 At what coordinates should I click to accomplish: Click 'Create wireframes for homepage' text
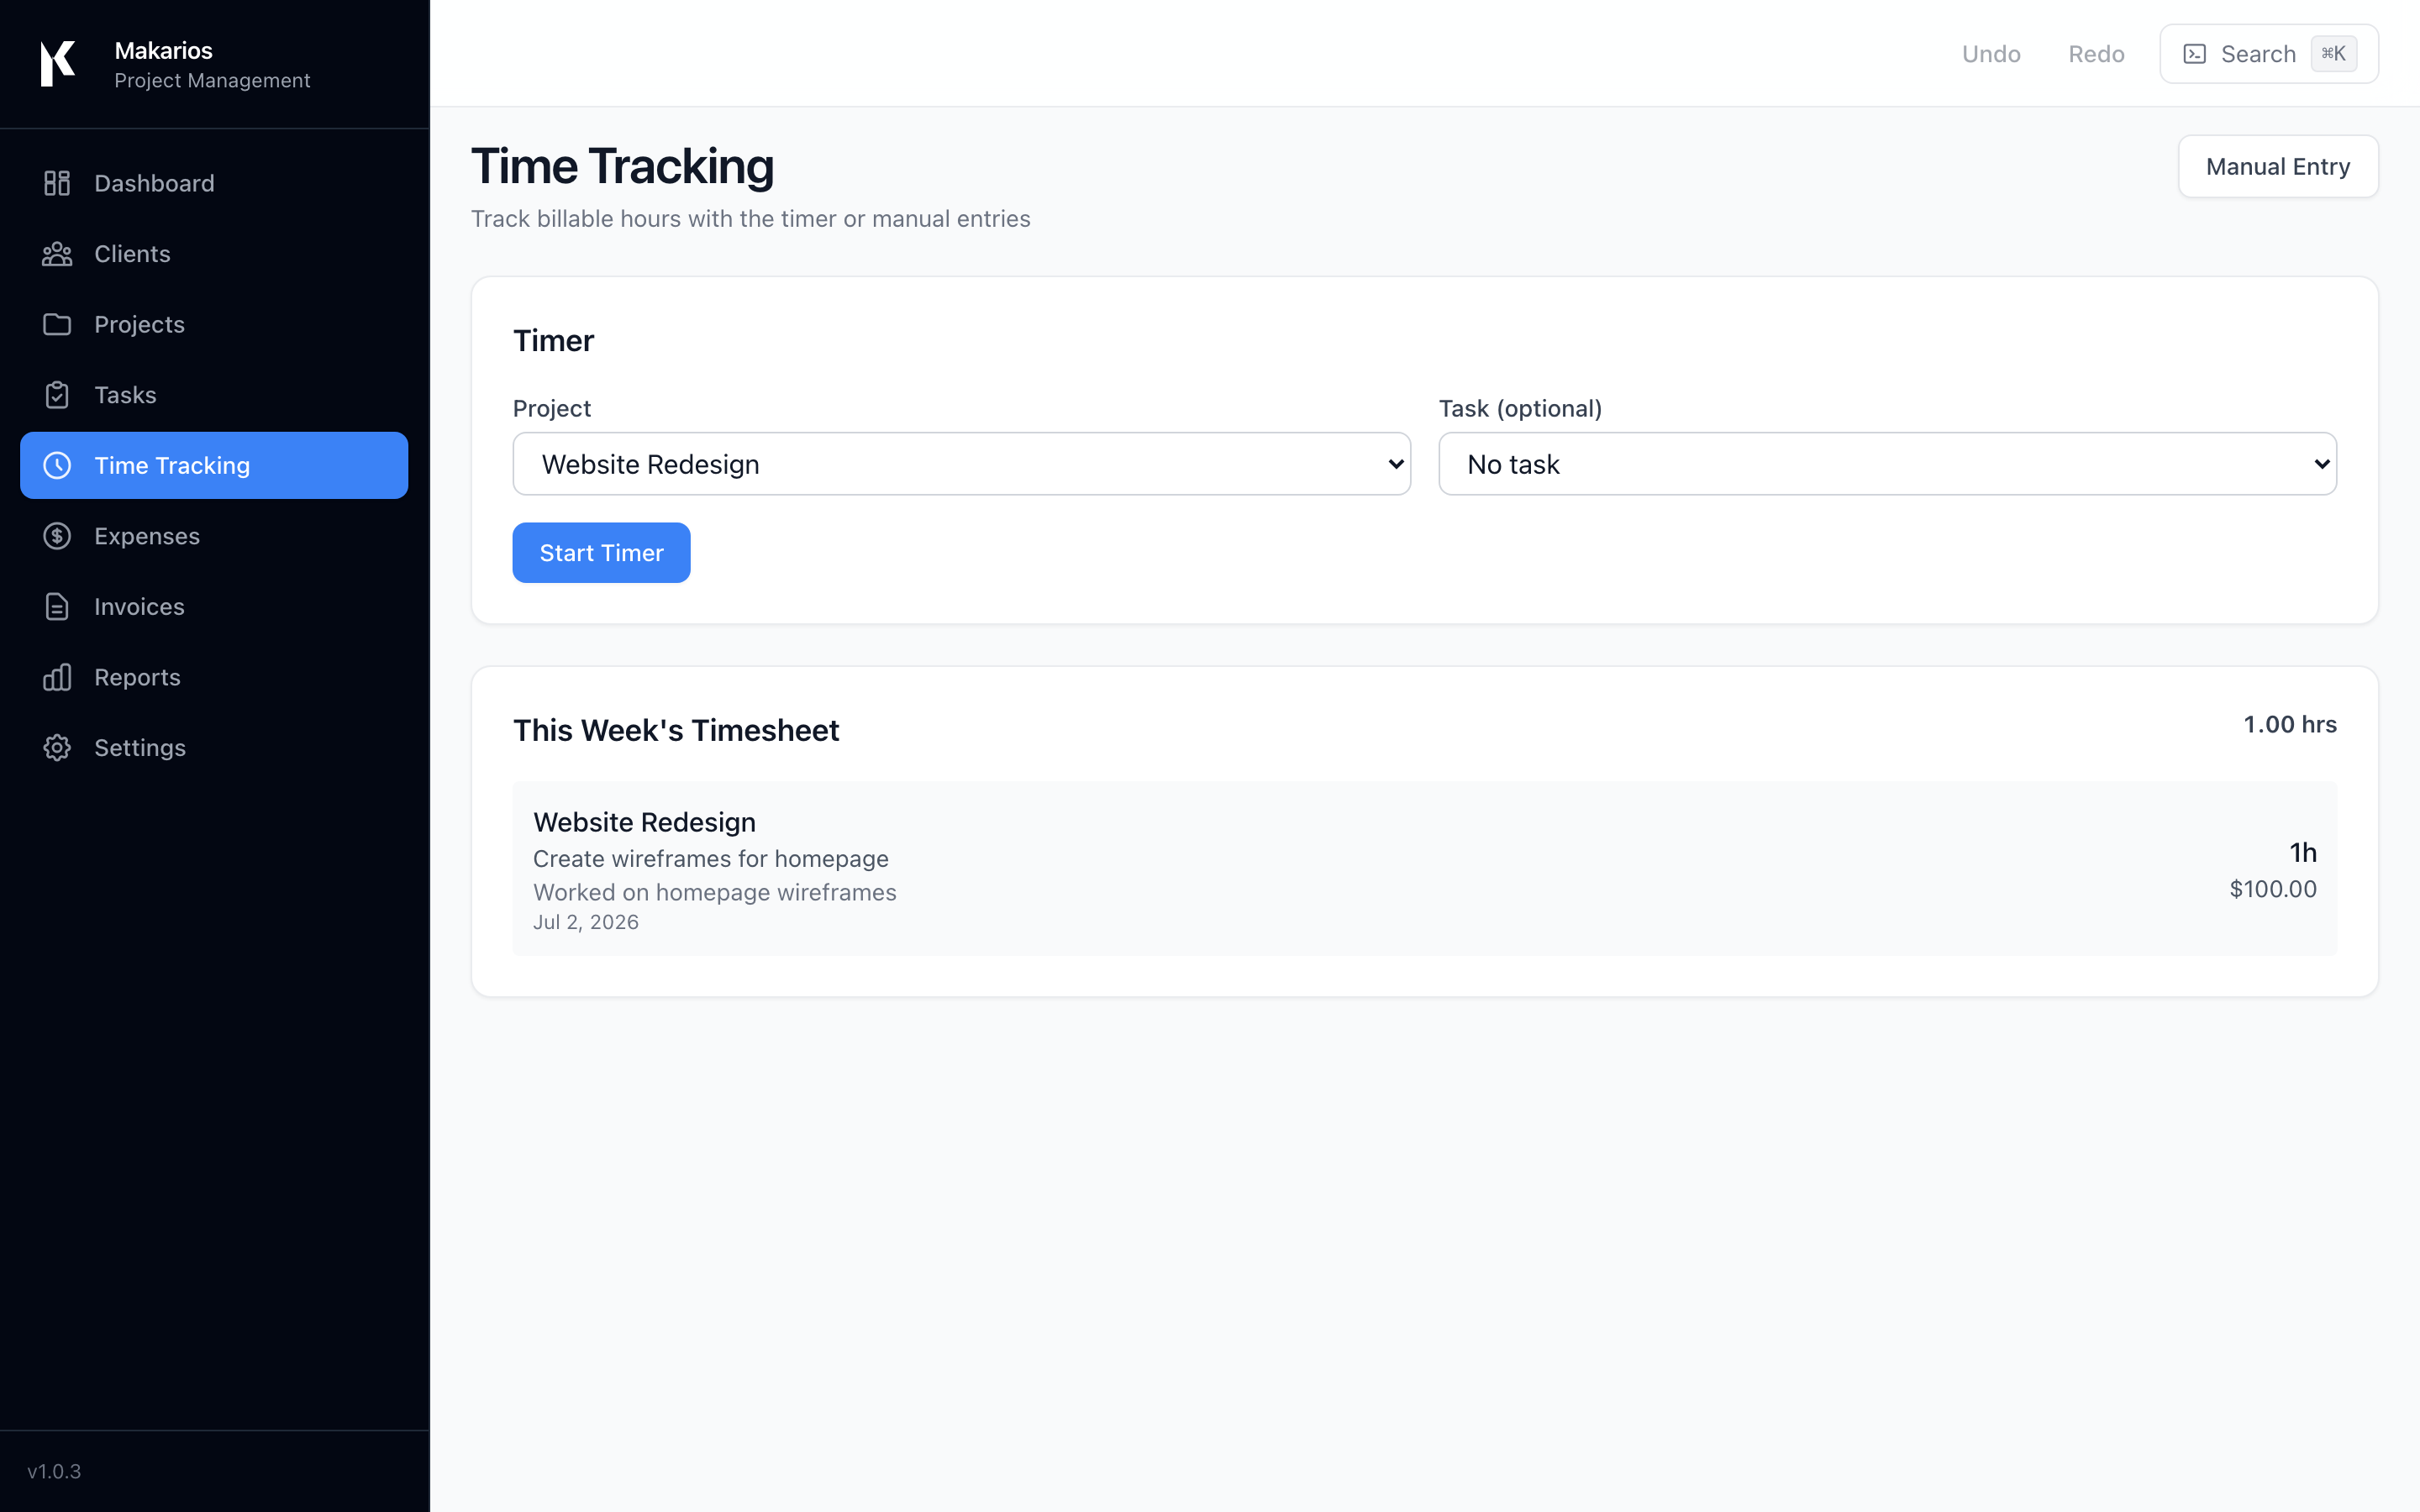[x=710, y=859]
